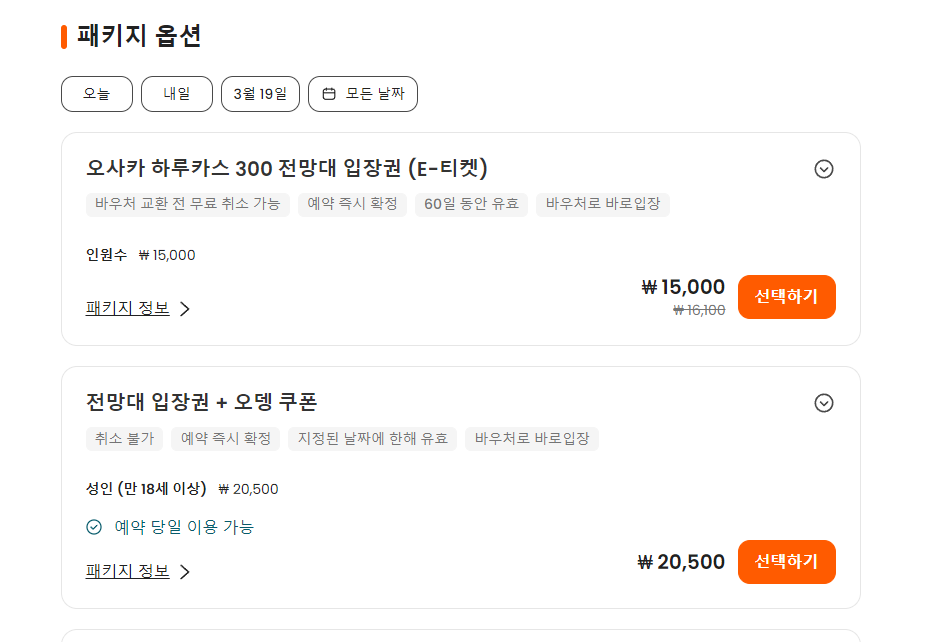This screenshot has height=642, width=925.
Task: Click the chevron arrow beside second 패키지 정보
Action: (x=185, y=572)
